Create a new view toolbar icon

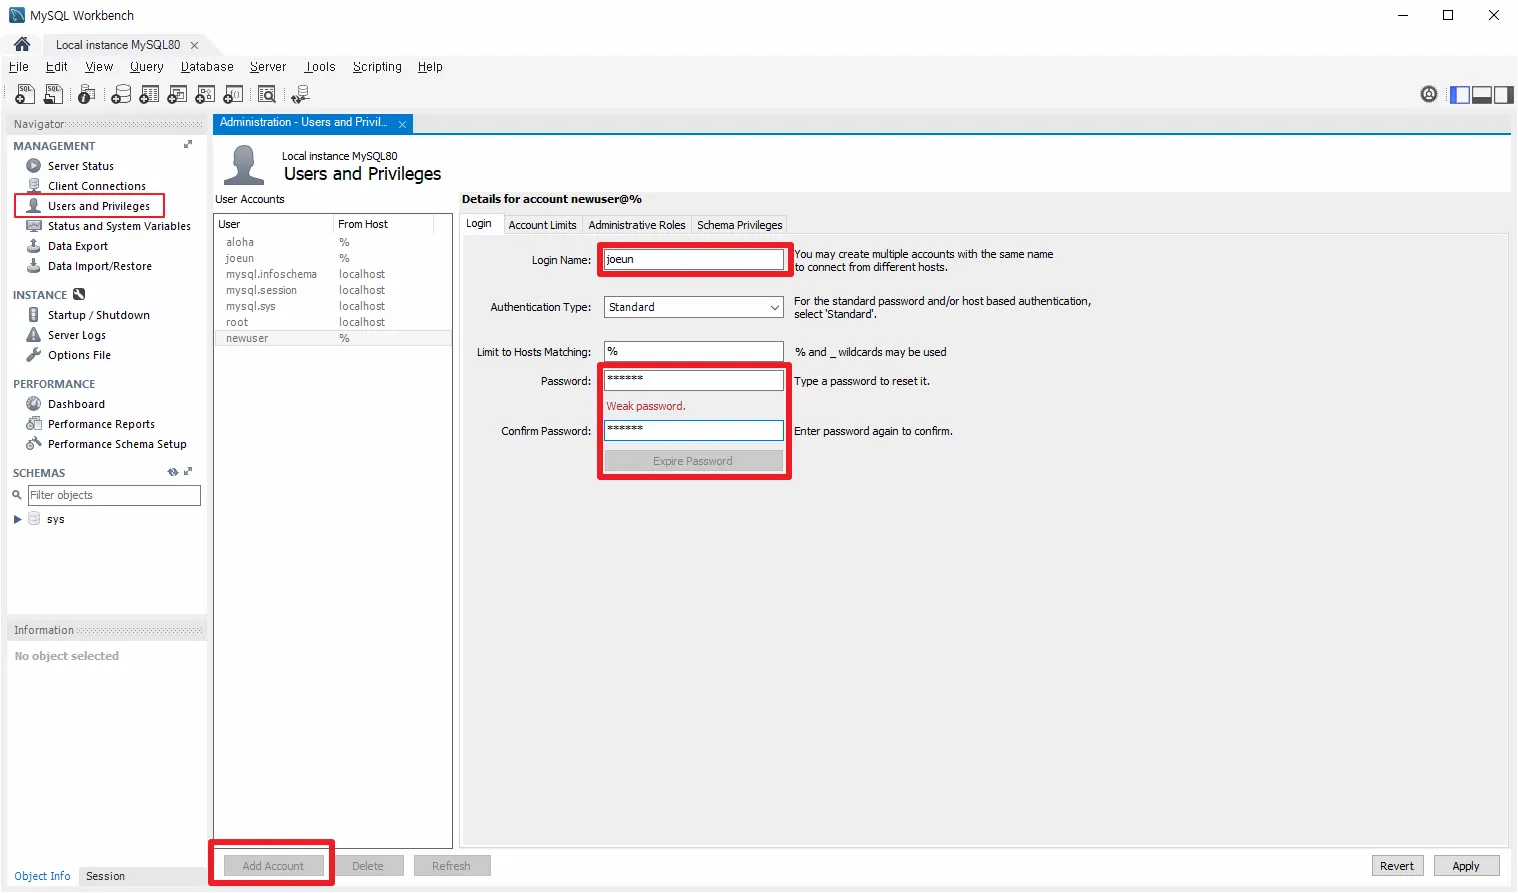tap(177, 94)
